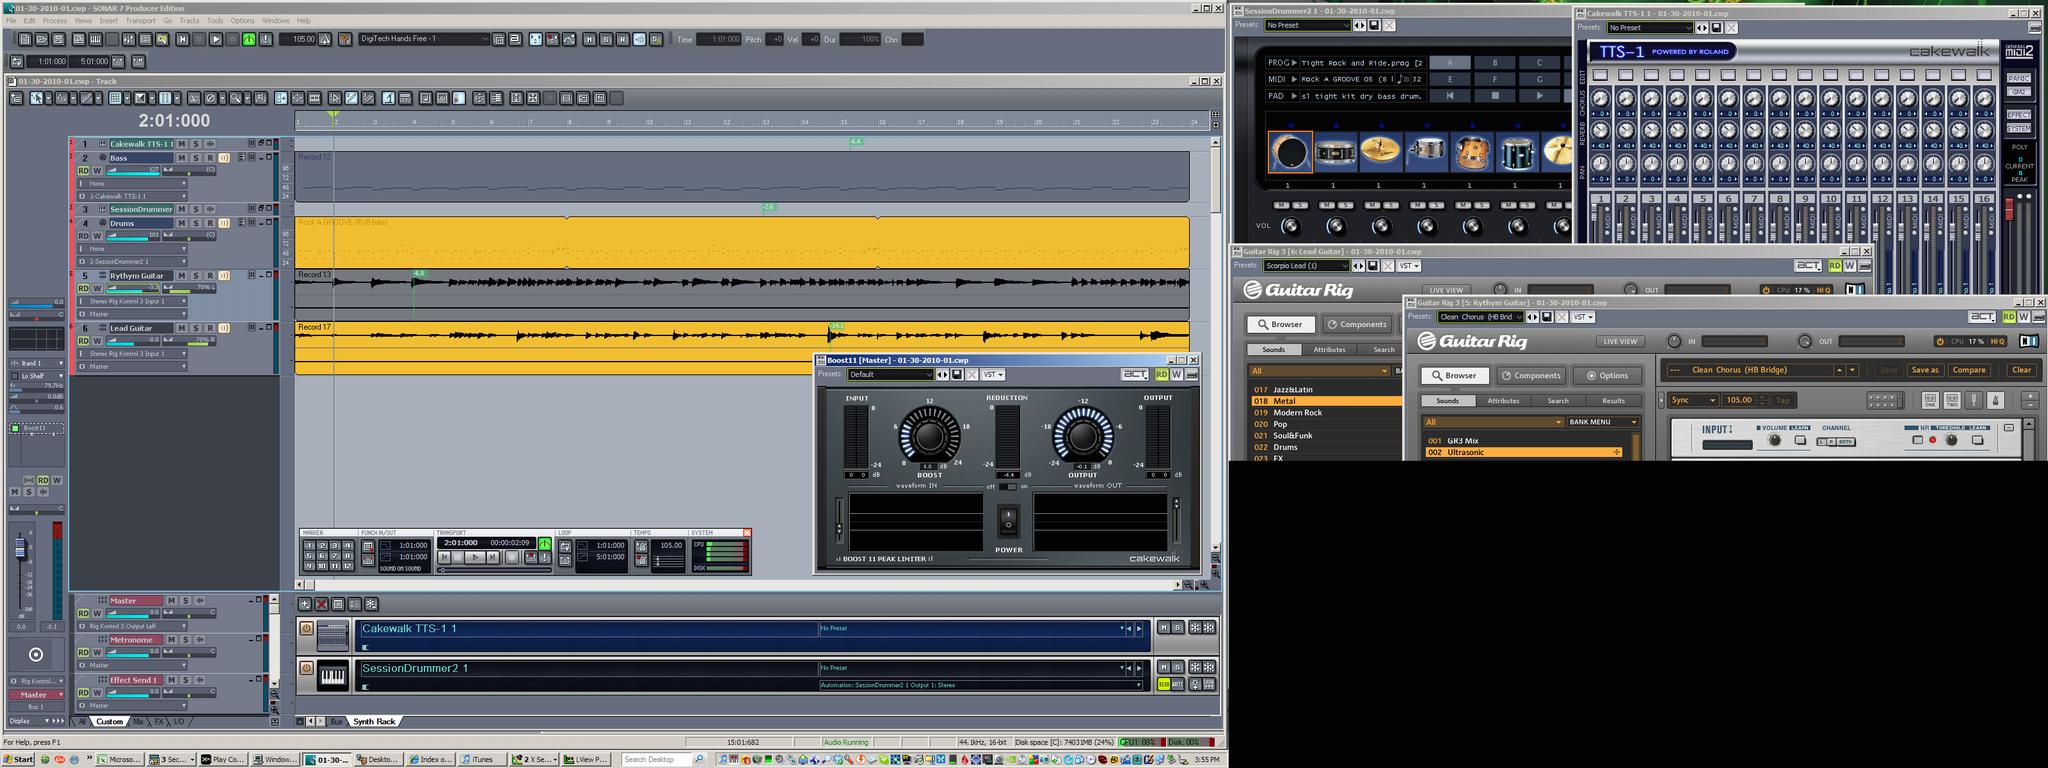Open the Components tab in Rythym Guitar Rig
2048x768 pixels.
[x=1530, y=376]
